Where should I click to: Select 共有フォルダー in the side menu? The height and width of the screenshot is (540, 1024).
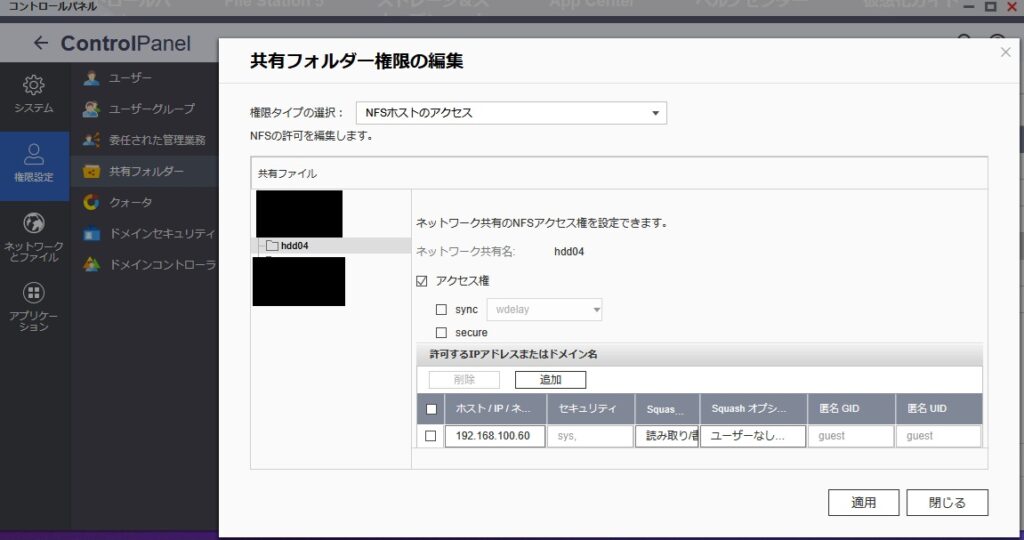click(x=146, y=171)
